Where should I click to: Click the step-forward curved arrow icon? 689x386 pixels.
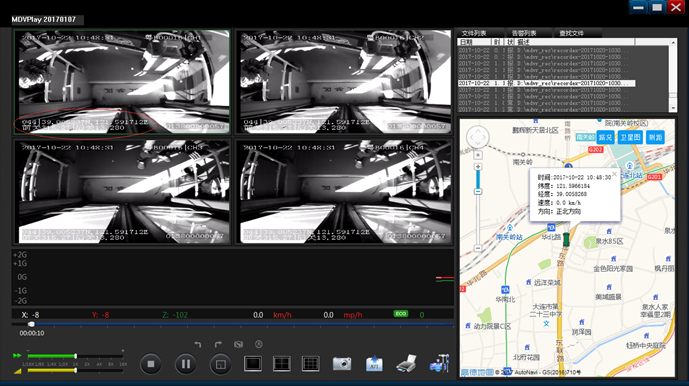(x=218, y=344)
